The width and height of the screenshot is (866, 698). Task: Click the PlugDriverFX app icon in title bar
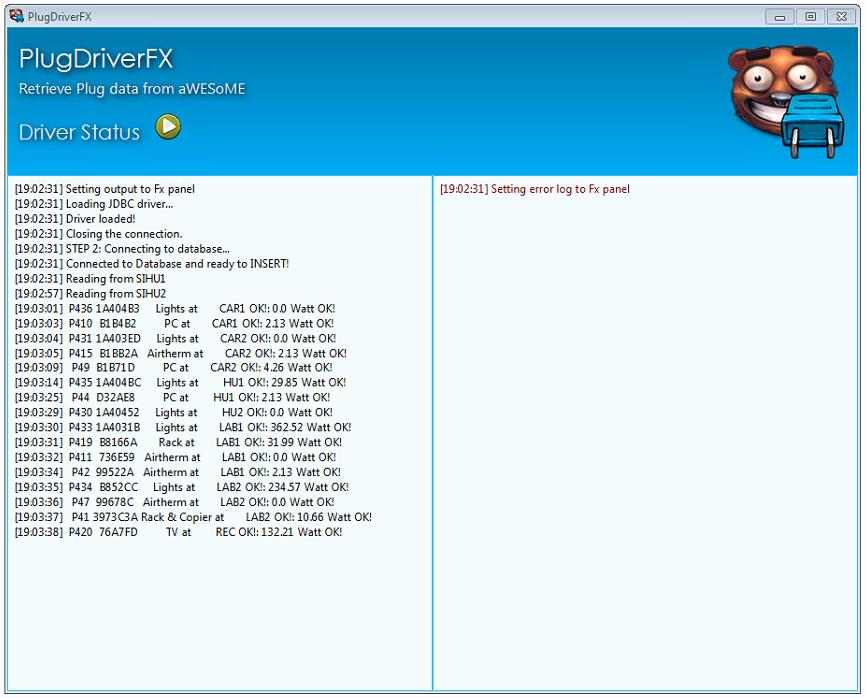click(17, 16)
